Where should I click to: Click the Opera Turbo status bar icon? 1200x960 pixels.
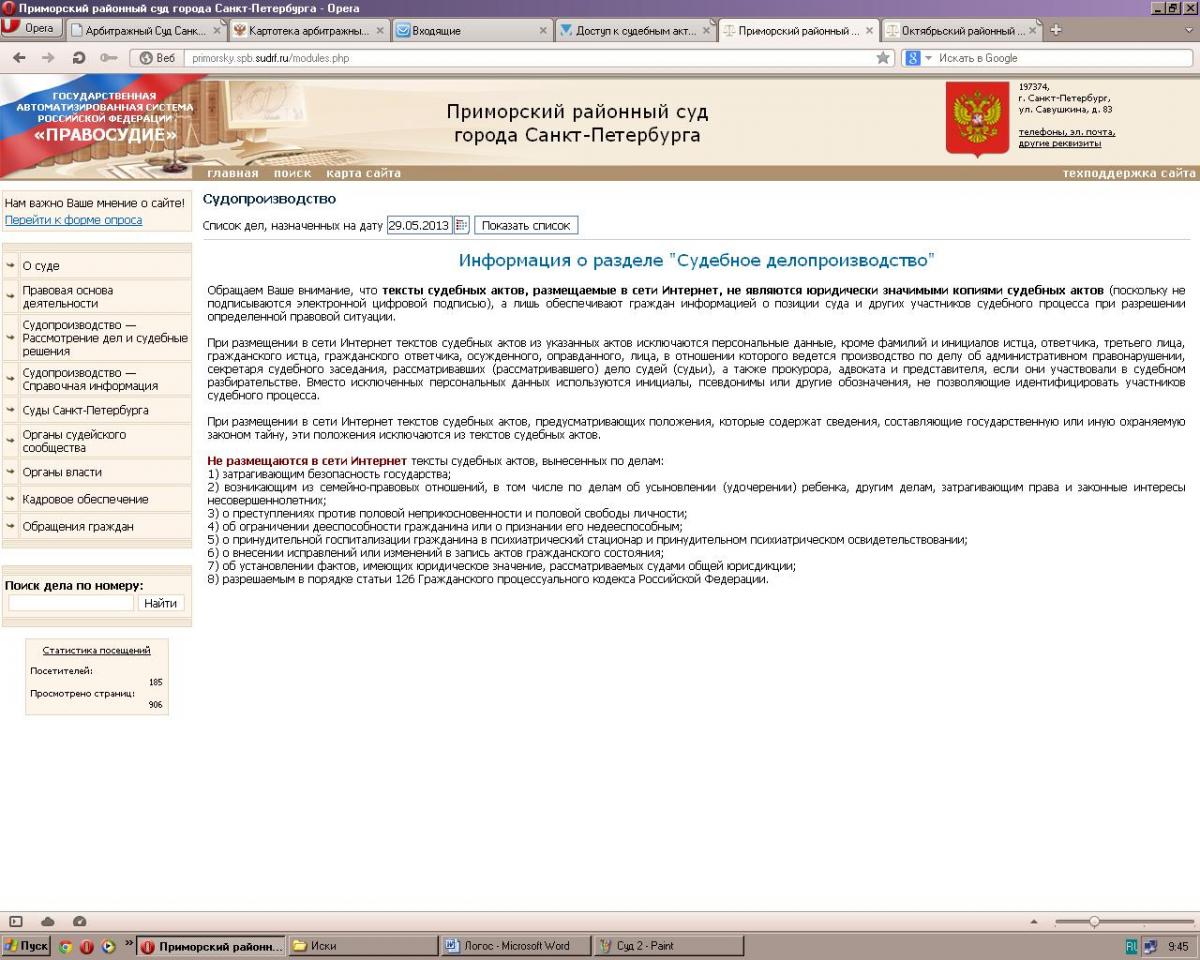pyautogui.click(x=80, y=921)
